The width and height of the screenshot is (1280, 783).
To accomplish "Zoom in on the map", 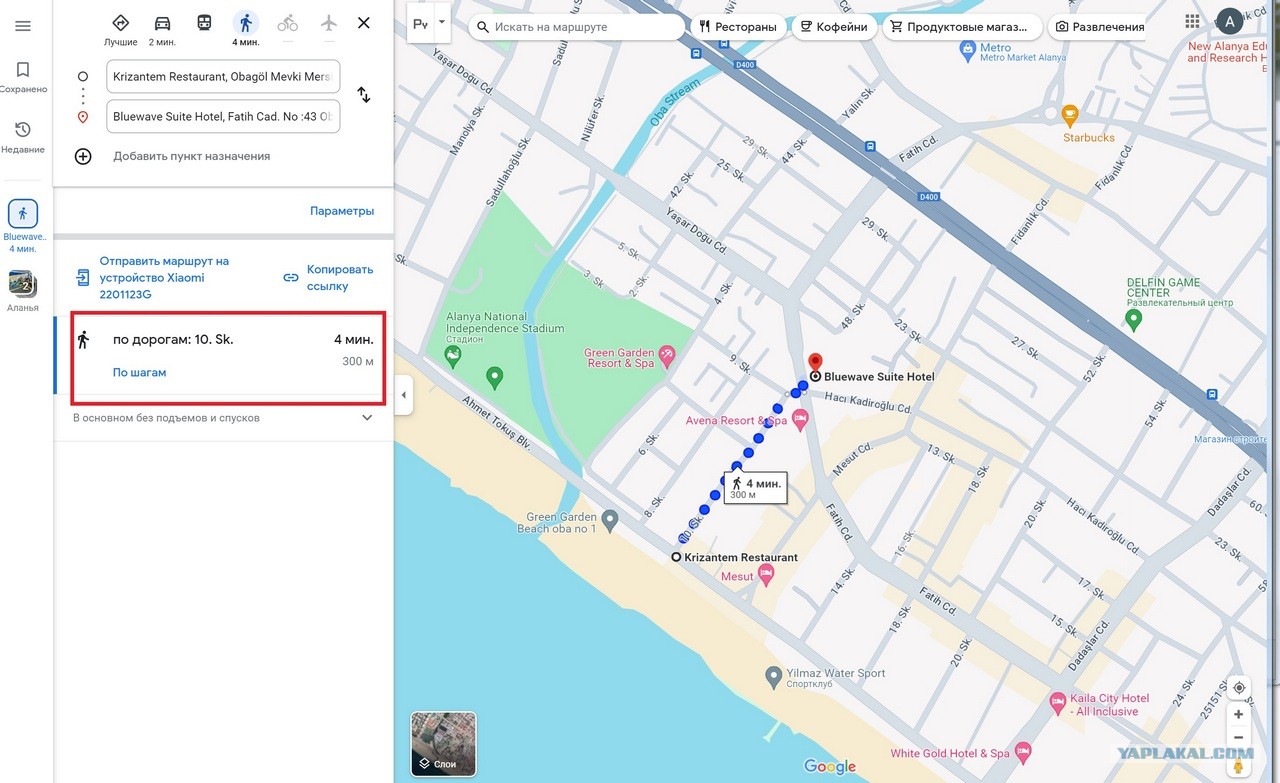I will (x=1239, y=714).
